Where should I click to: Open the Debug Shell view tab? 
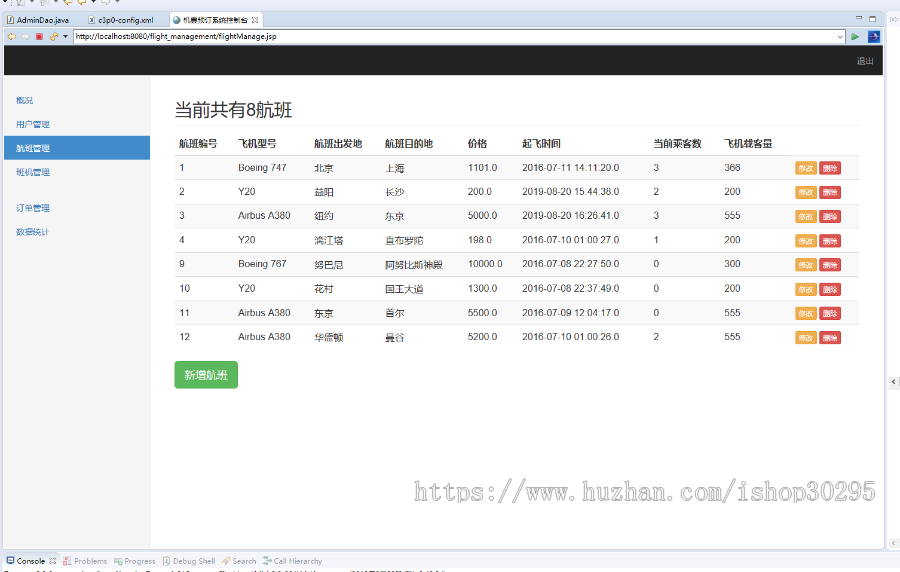click(x=189, y=561)
